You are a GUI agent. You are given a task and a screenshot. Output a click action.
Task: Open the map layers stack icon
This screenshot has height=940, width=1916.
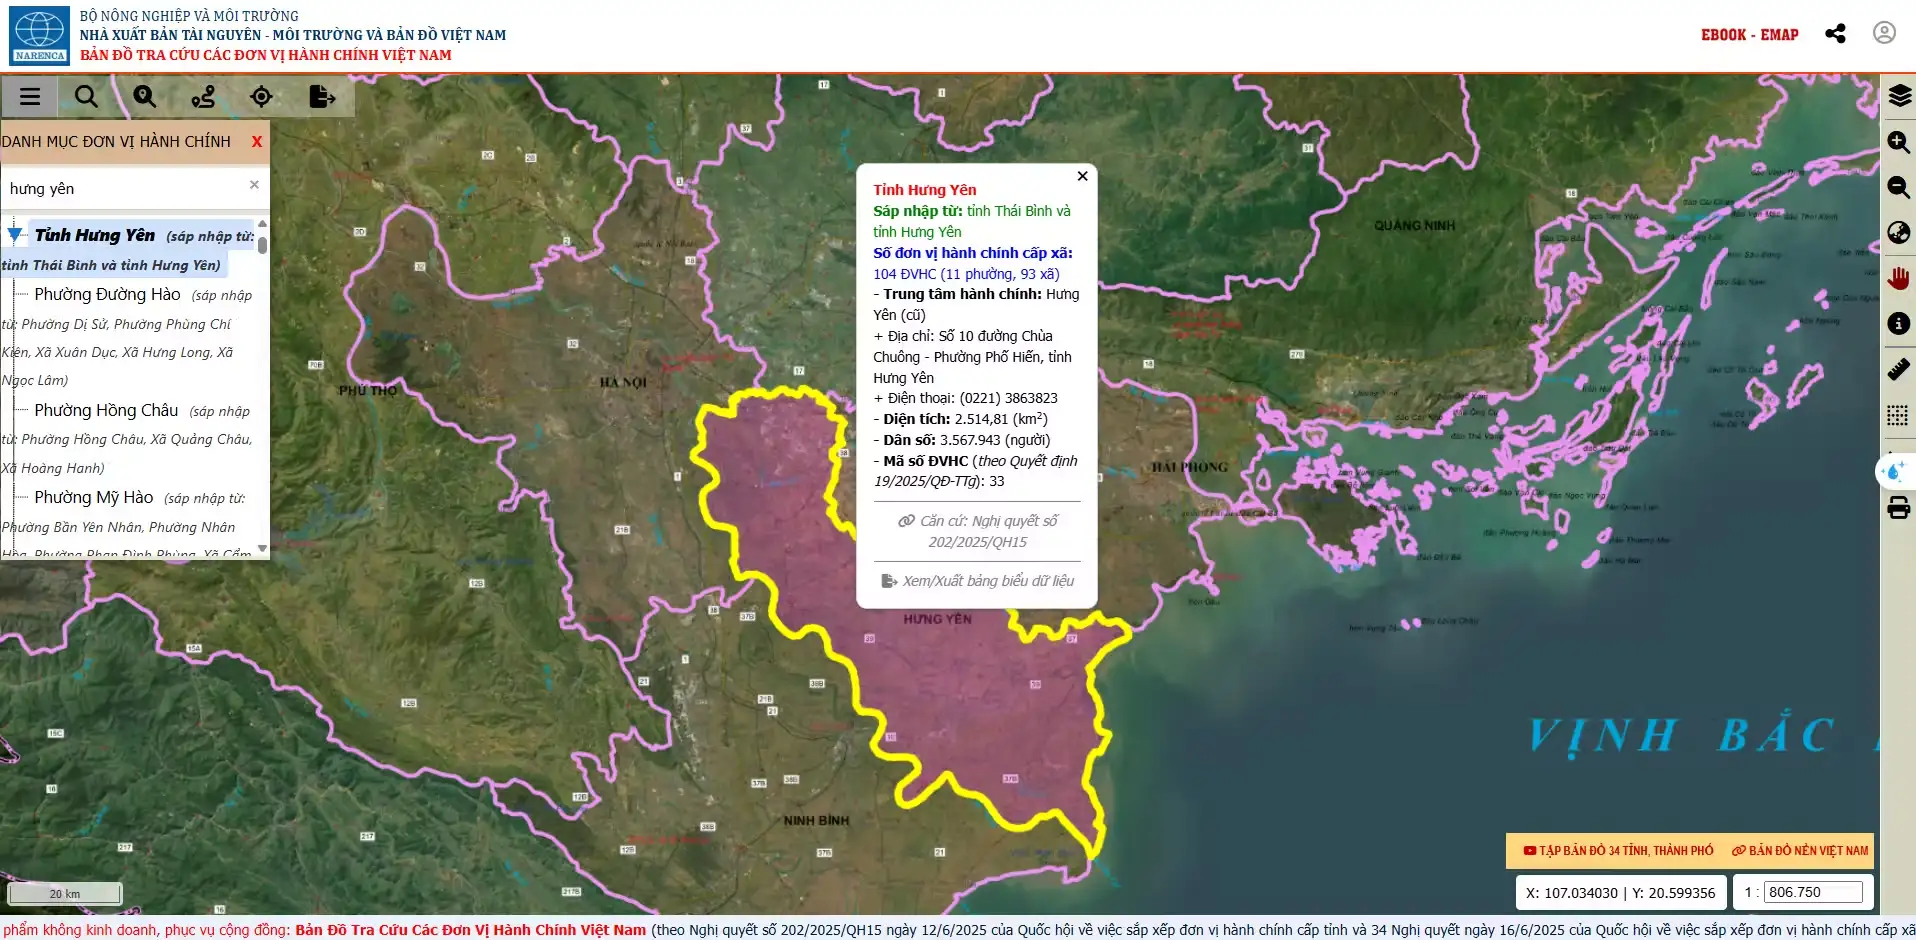1899,96
